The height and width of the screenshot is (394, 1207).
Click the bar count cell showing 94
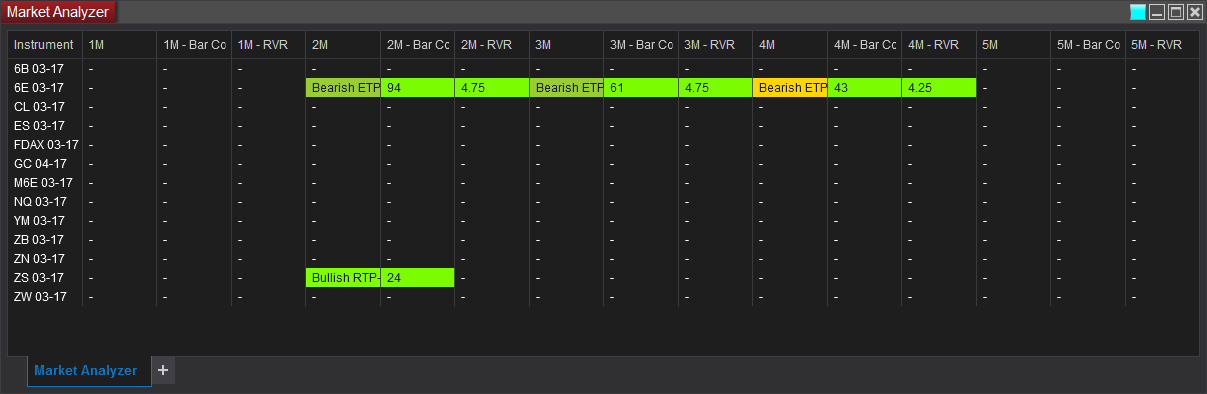[417, 87]
